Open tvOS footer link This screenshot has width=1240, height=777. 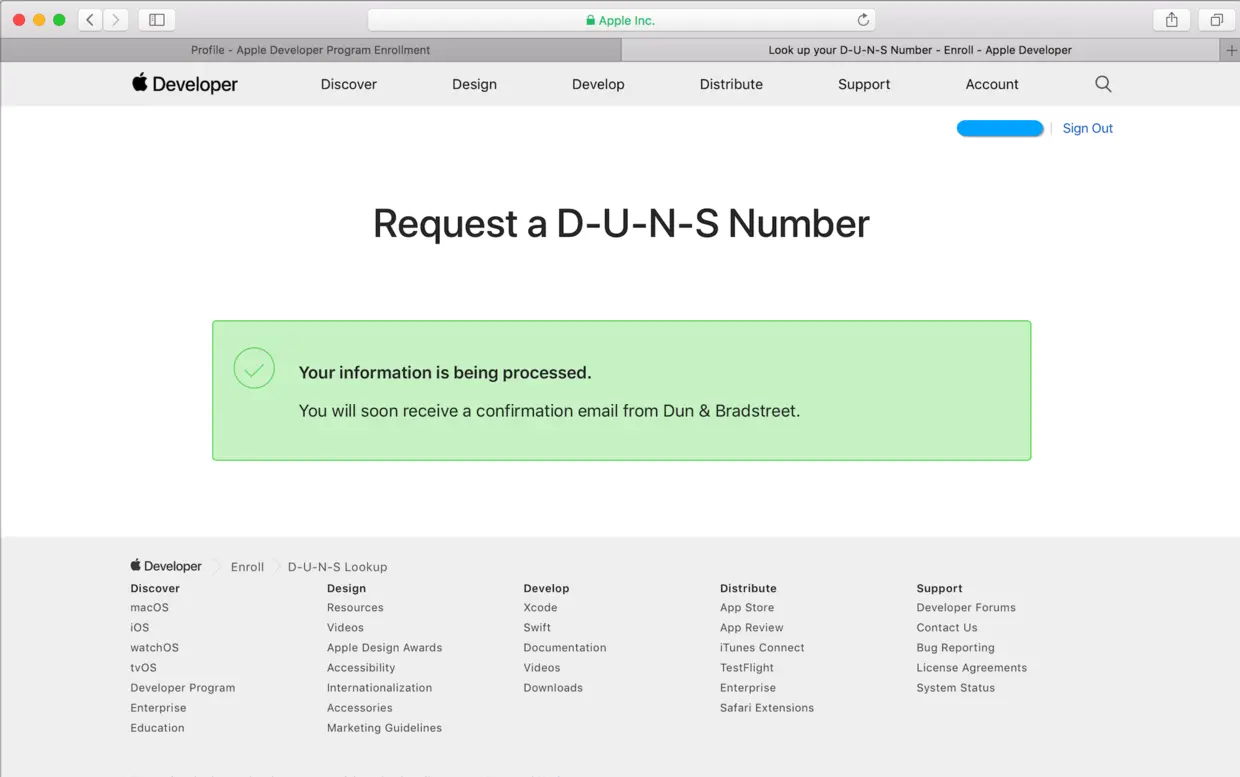pos(143,668)
